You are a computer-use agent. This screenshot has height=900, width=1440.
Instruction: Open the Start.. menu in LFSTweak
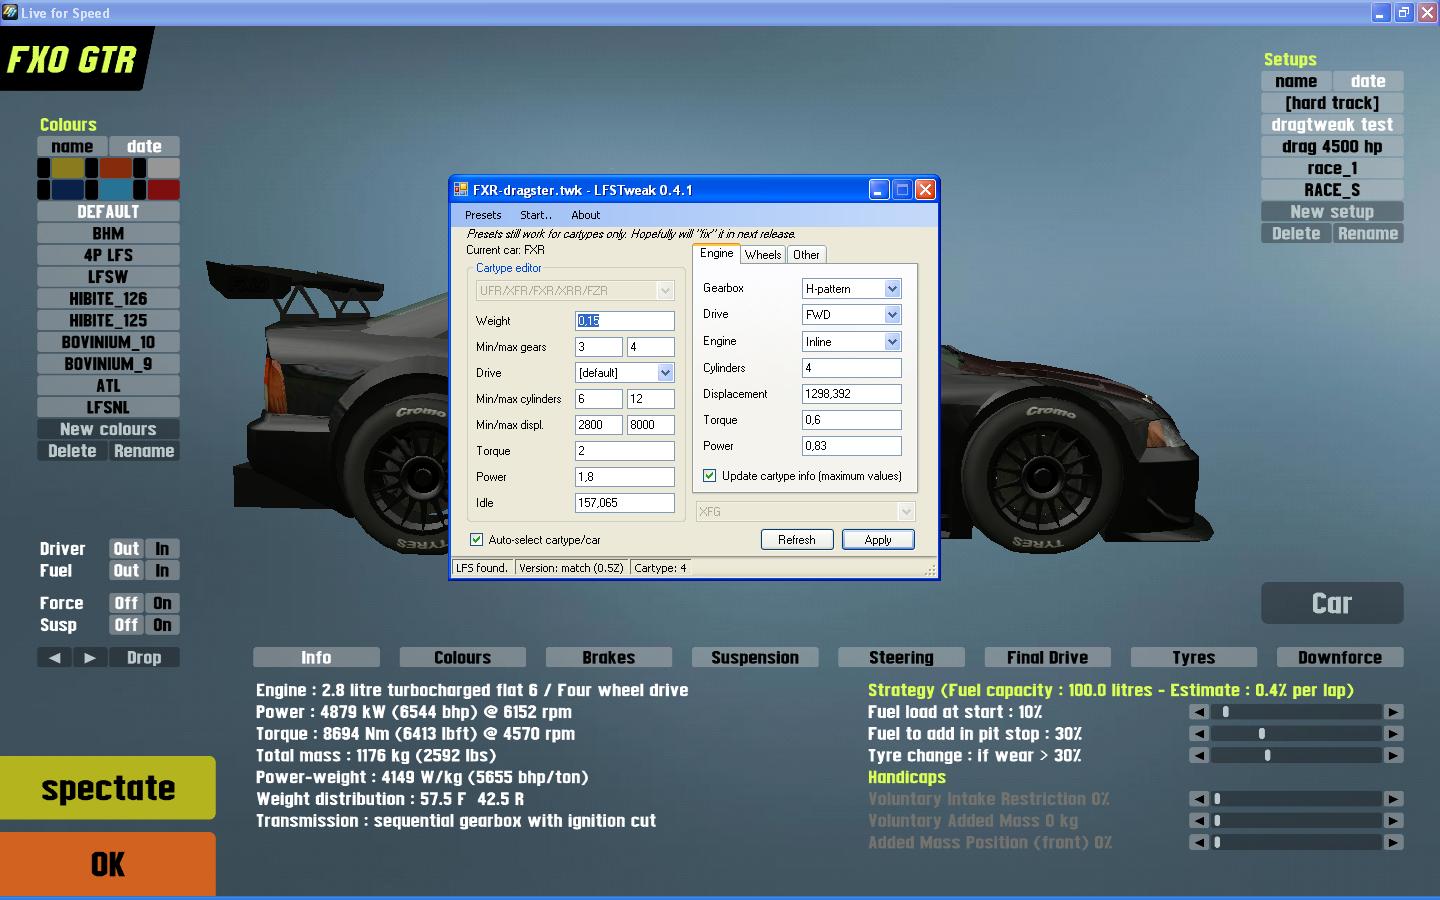[536, 215]
